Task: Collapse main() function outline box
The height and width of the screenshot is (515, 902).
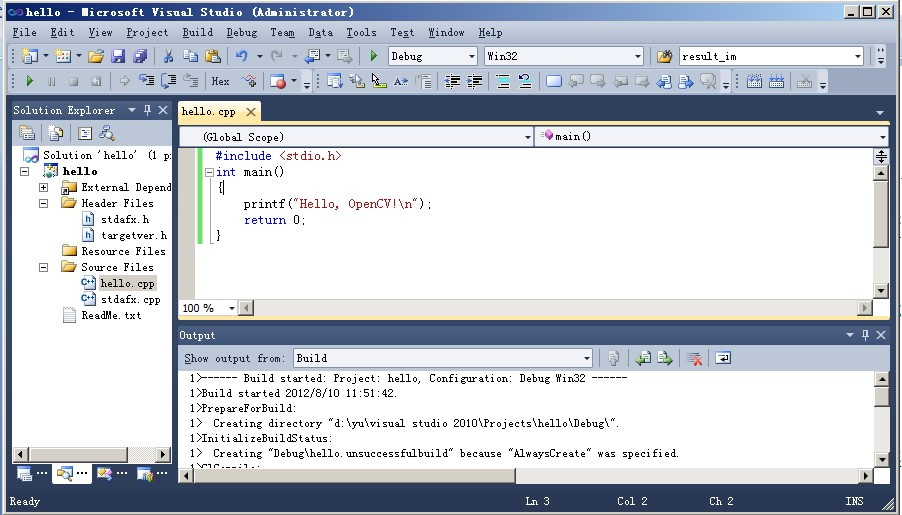Action: click(209, 172)
